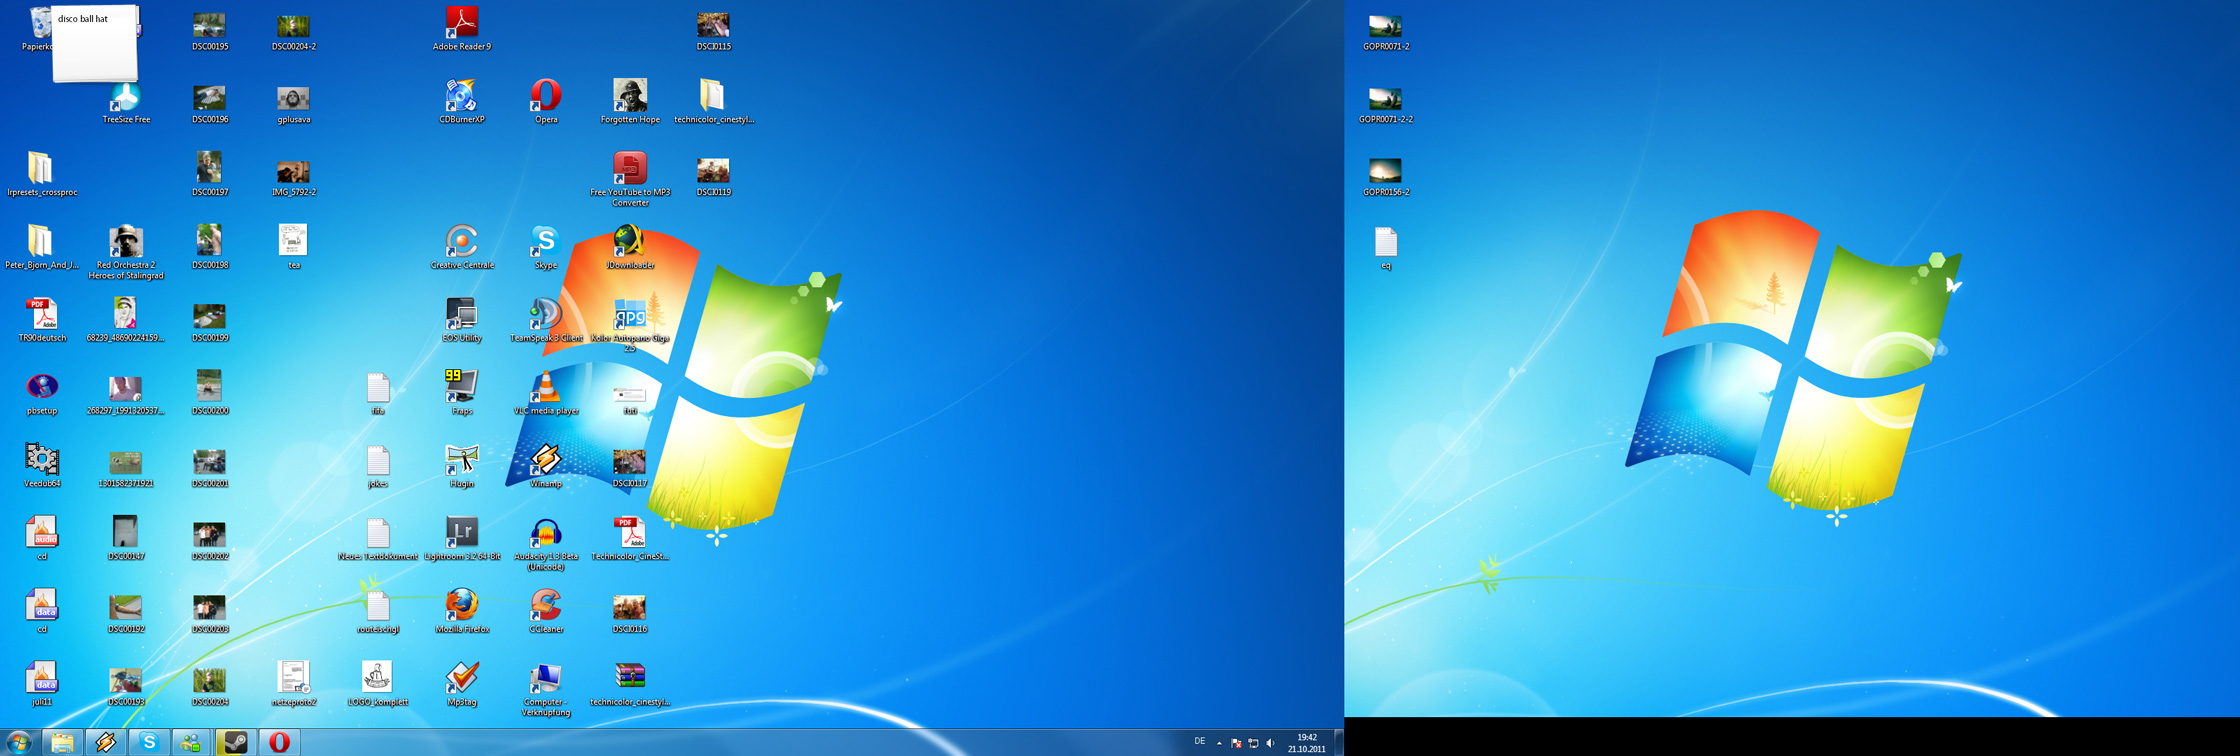Open the Opera desktop shortcut
This screenshot has width=2240, height=756.
(546, 101)
